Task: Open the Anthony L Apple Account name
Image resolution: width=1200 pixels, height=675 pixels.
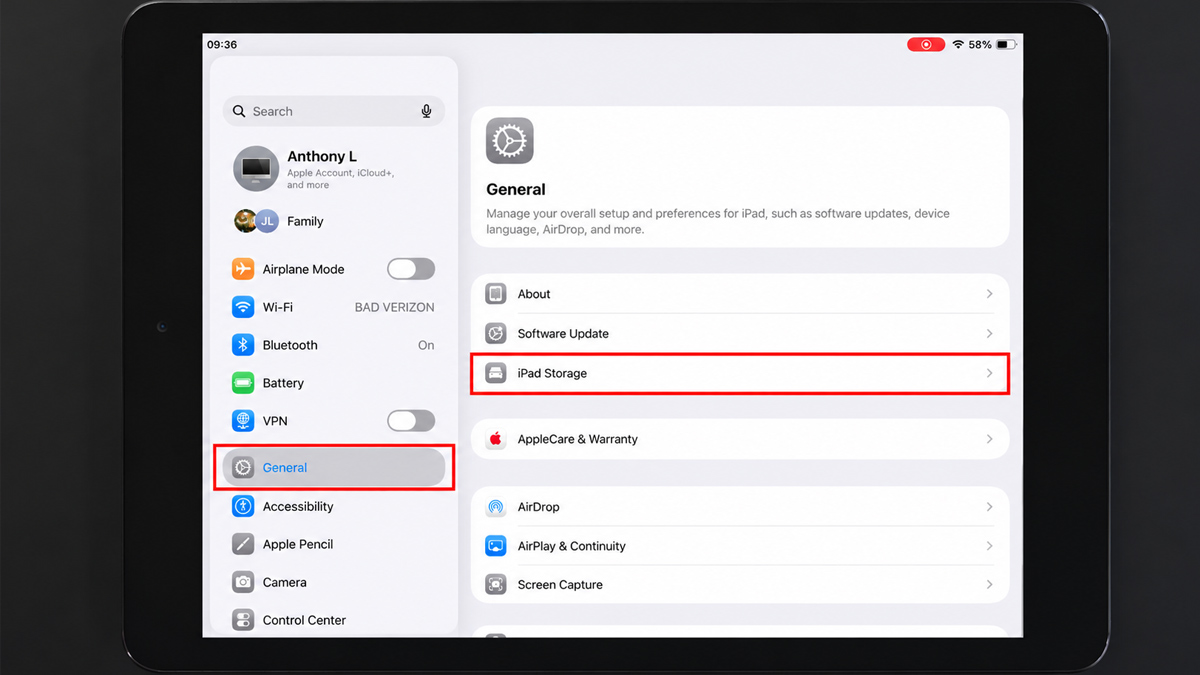Action: coord(322,156)
